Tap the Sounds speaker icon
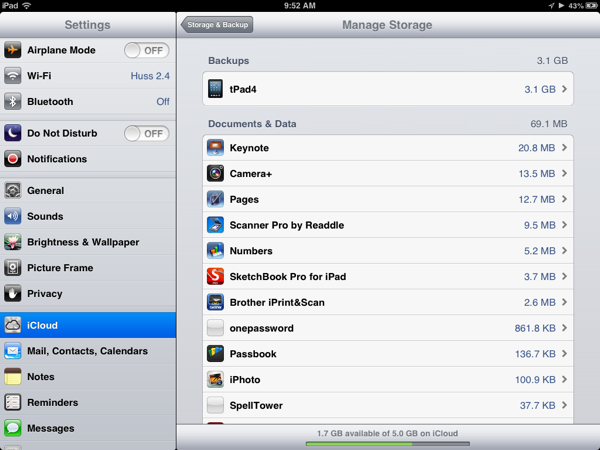Viewport: 600px width, 450px height. point(13,216)
